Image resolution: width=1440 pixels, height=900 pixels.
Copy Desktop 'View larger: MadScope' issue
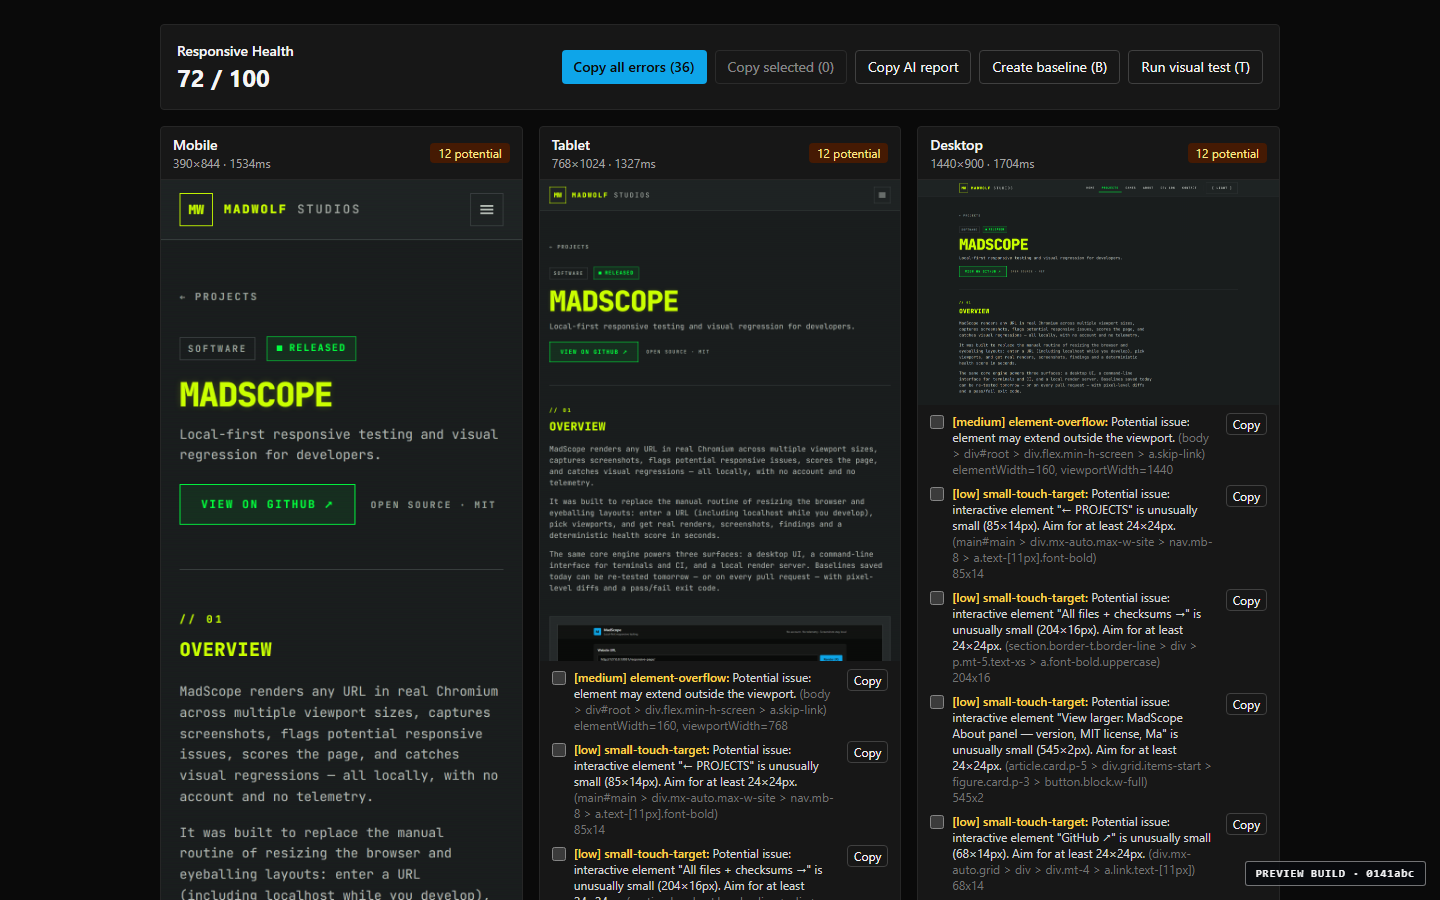1246,705
